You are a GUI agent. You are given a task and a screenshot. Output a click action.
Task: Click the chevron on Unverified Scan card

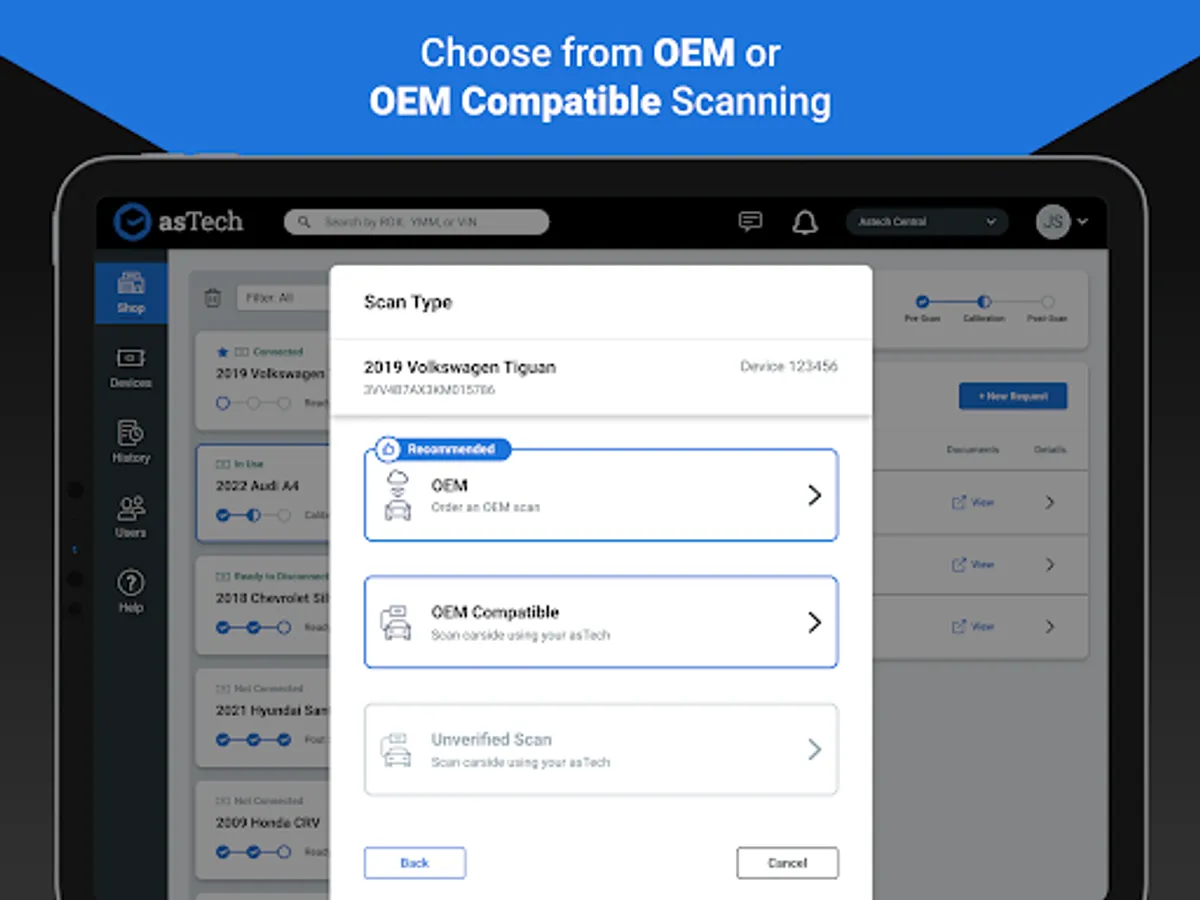coord(814,750)
